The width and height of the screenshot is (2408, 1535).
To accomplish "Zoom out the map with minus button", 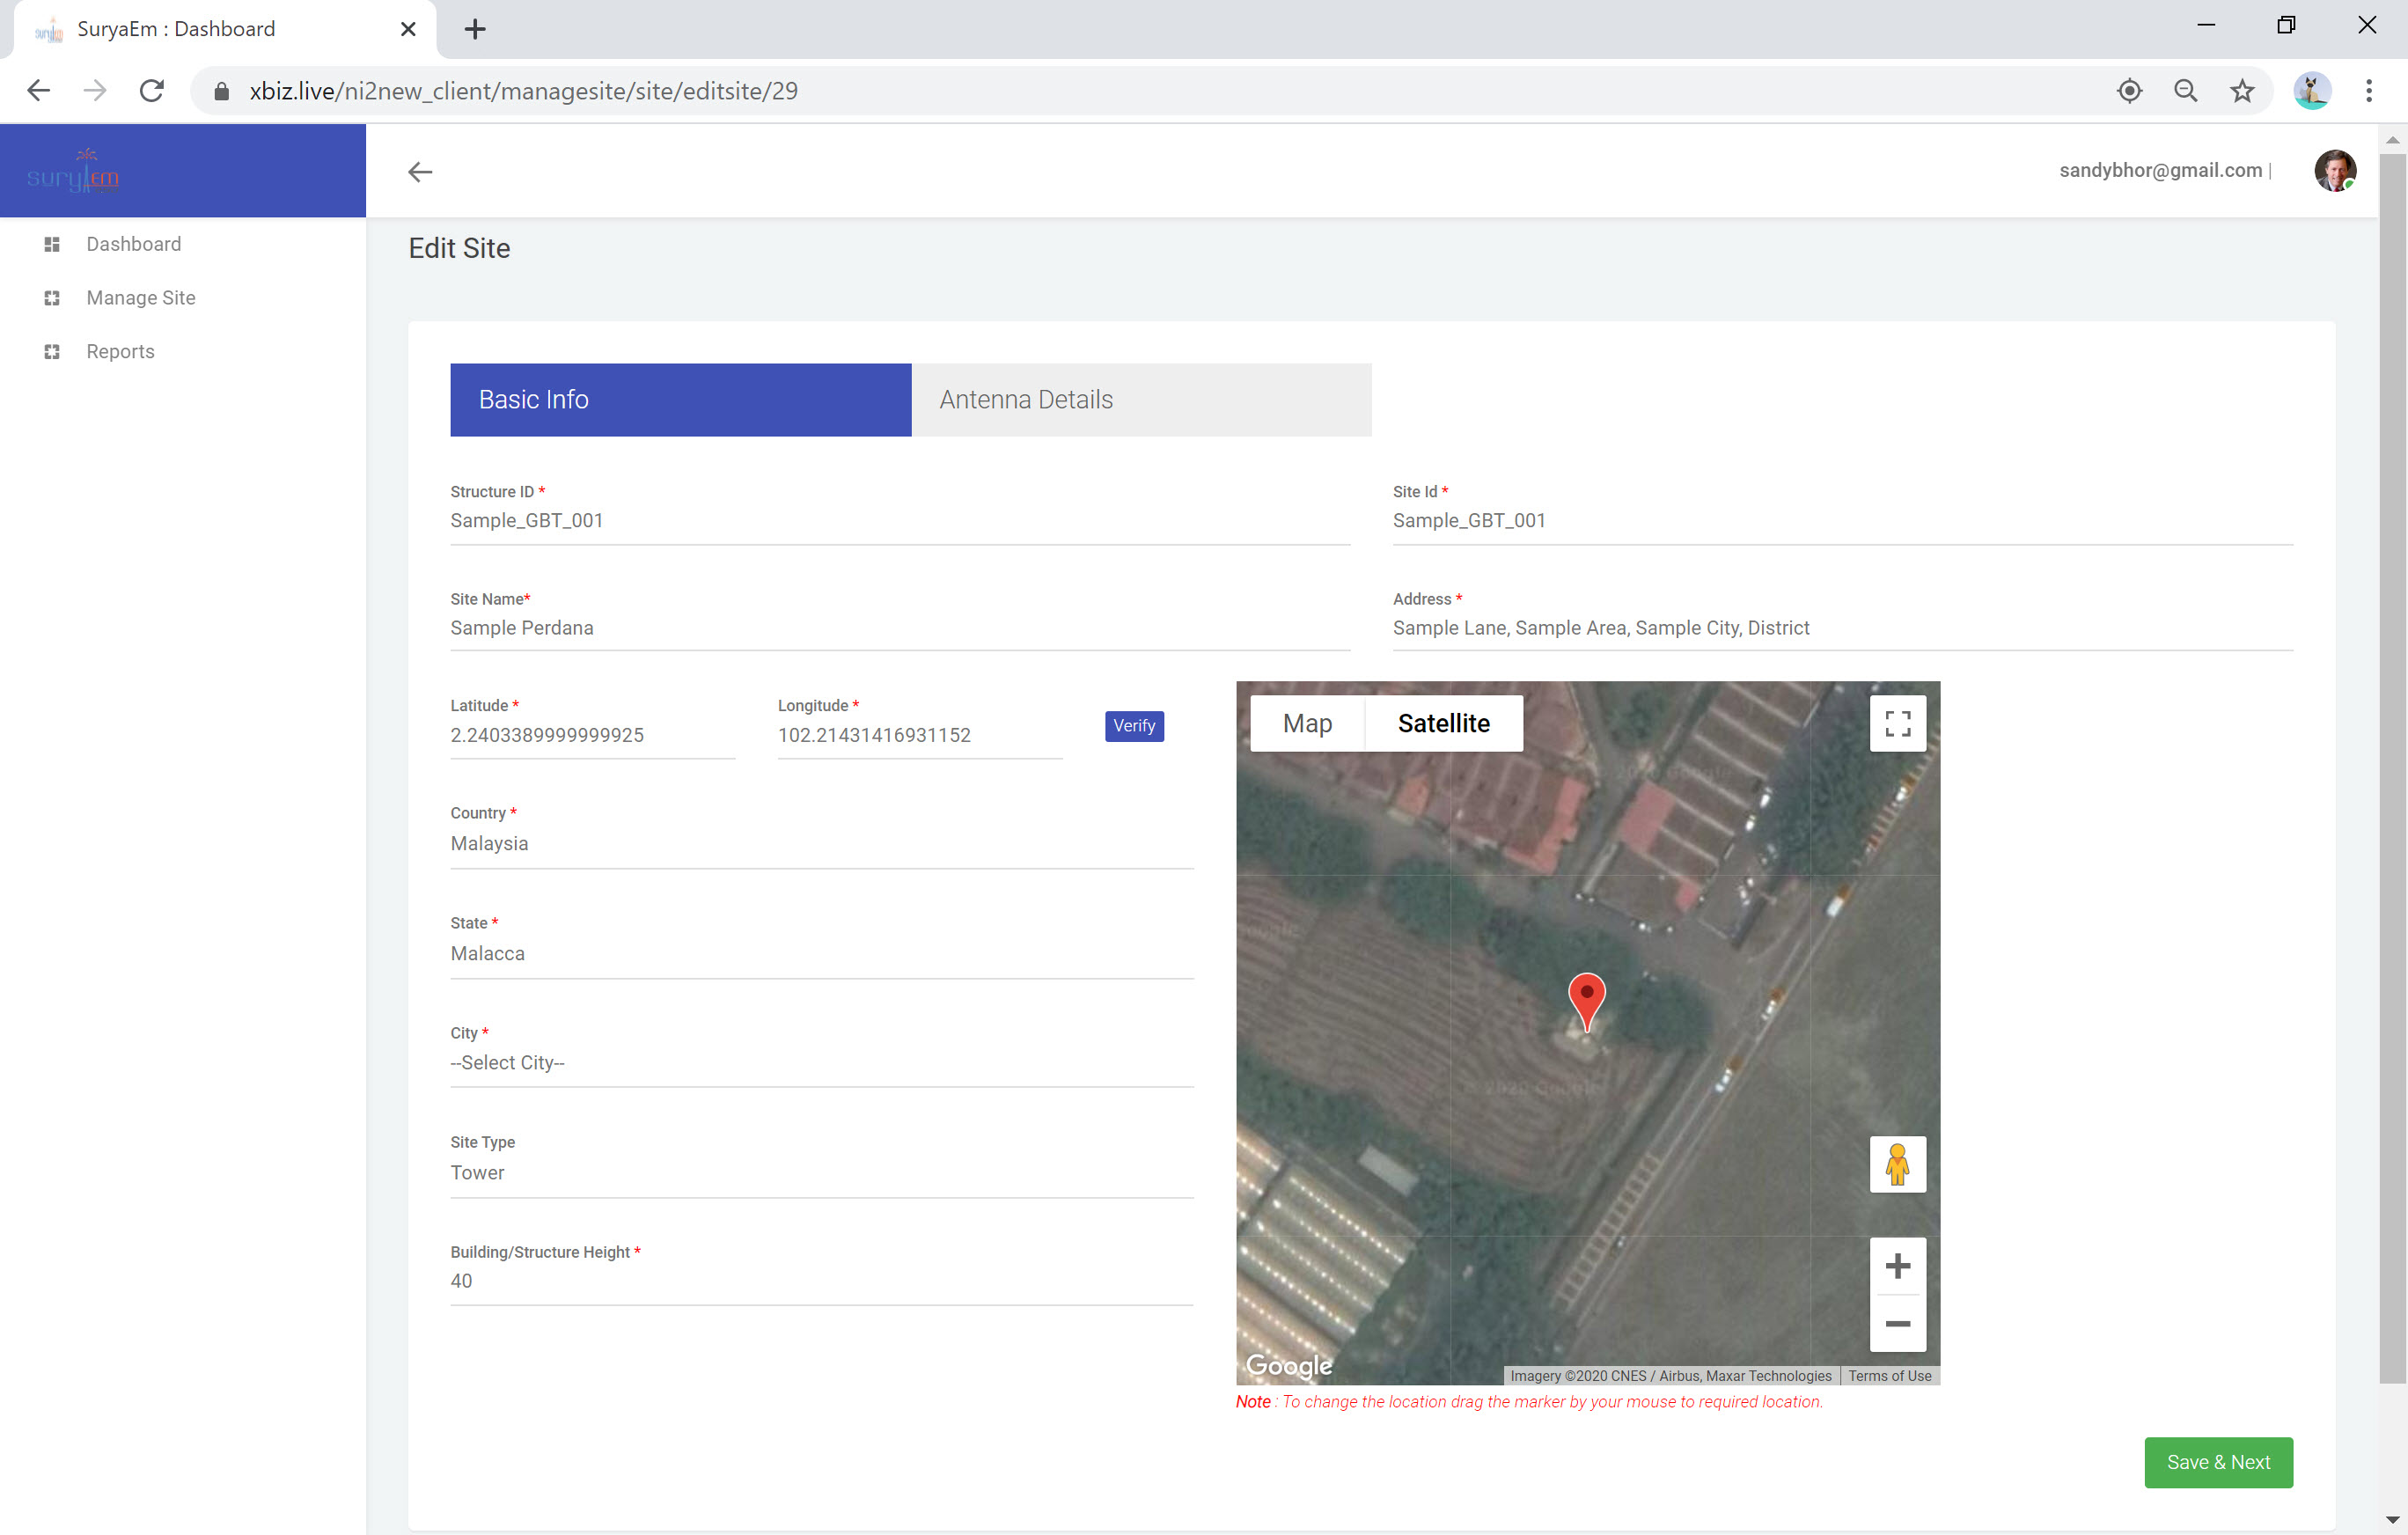I will 1897,1323.
